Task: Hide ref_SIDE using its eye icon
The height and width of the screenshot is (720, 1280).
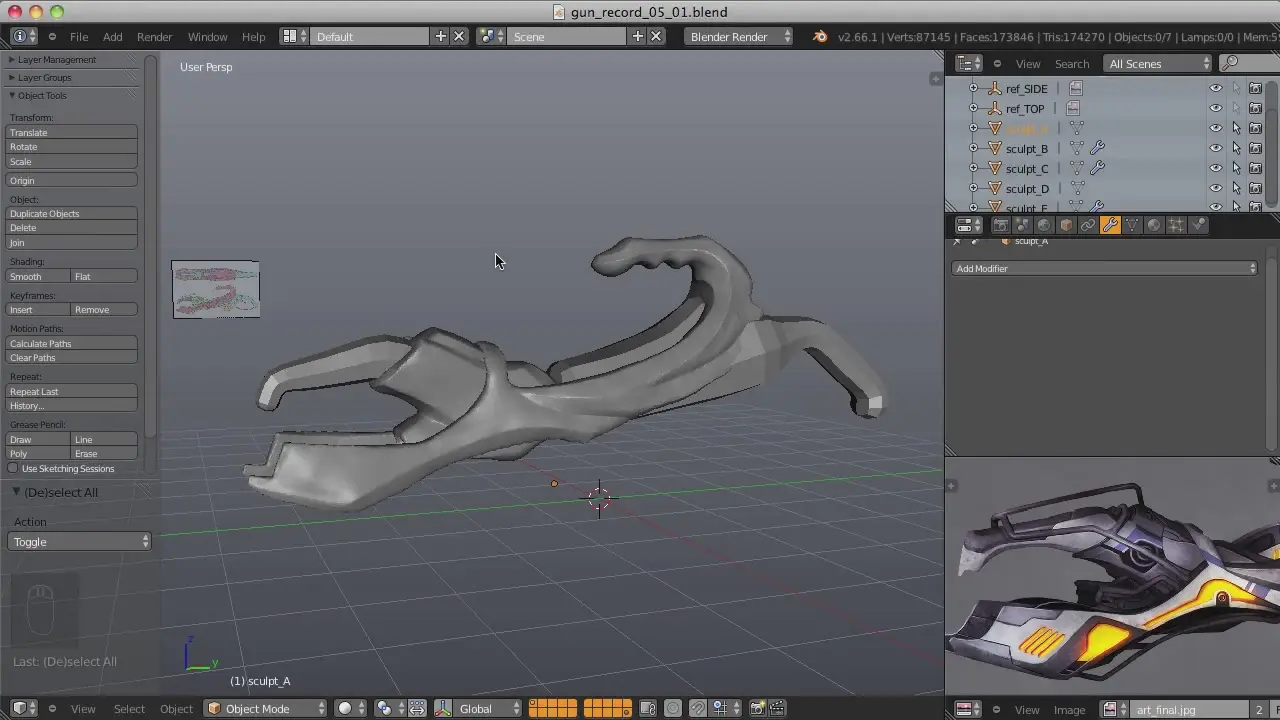Action: 1216,88
